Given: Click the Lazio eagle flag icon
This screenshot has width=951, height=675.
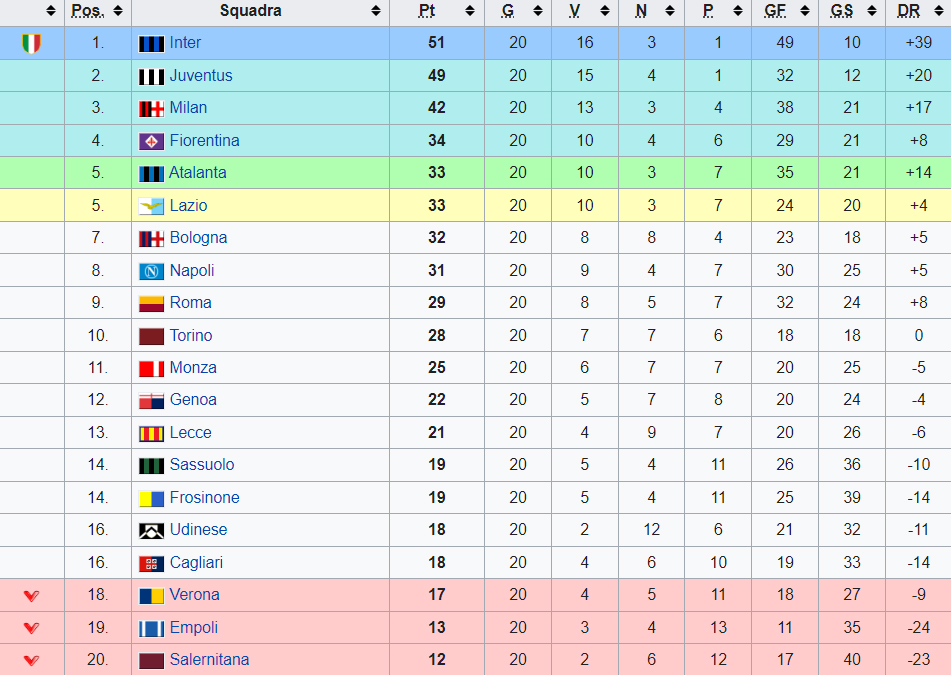Looking at the screenshot, I should coord(151,206).
